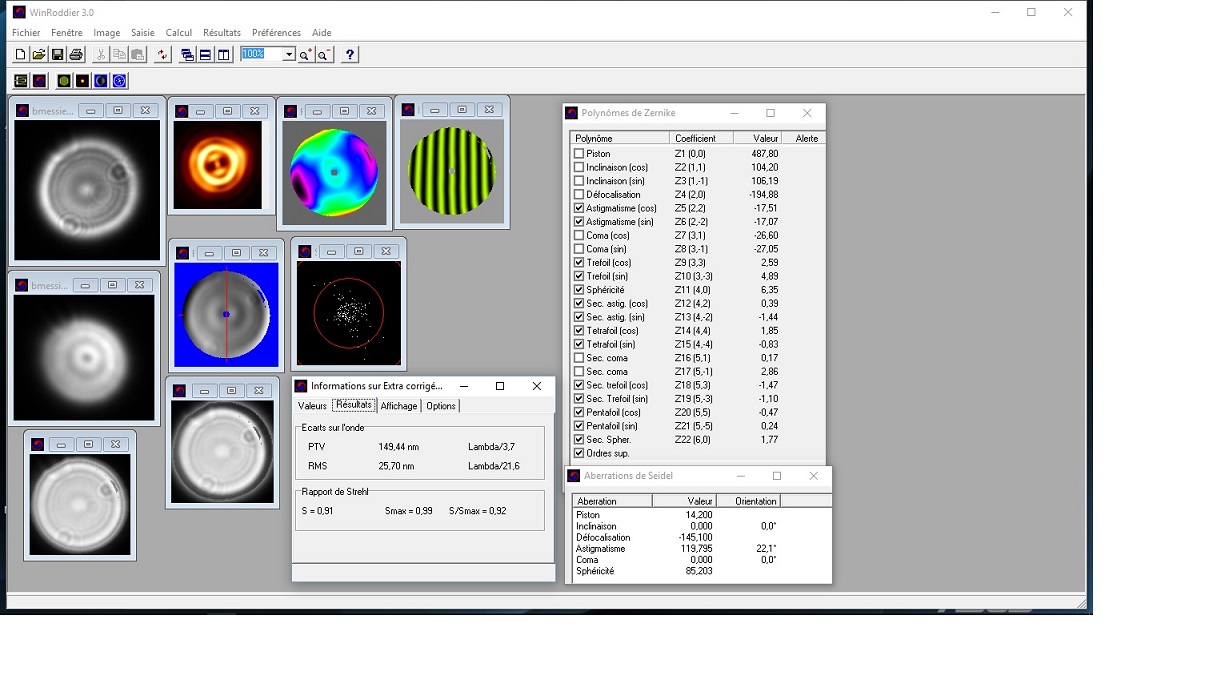Click the cascade windows toolbar icon

187,55
